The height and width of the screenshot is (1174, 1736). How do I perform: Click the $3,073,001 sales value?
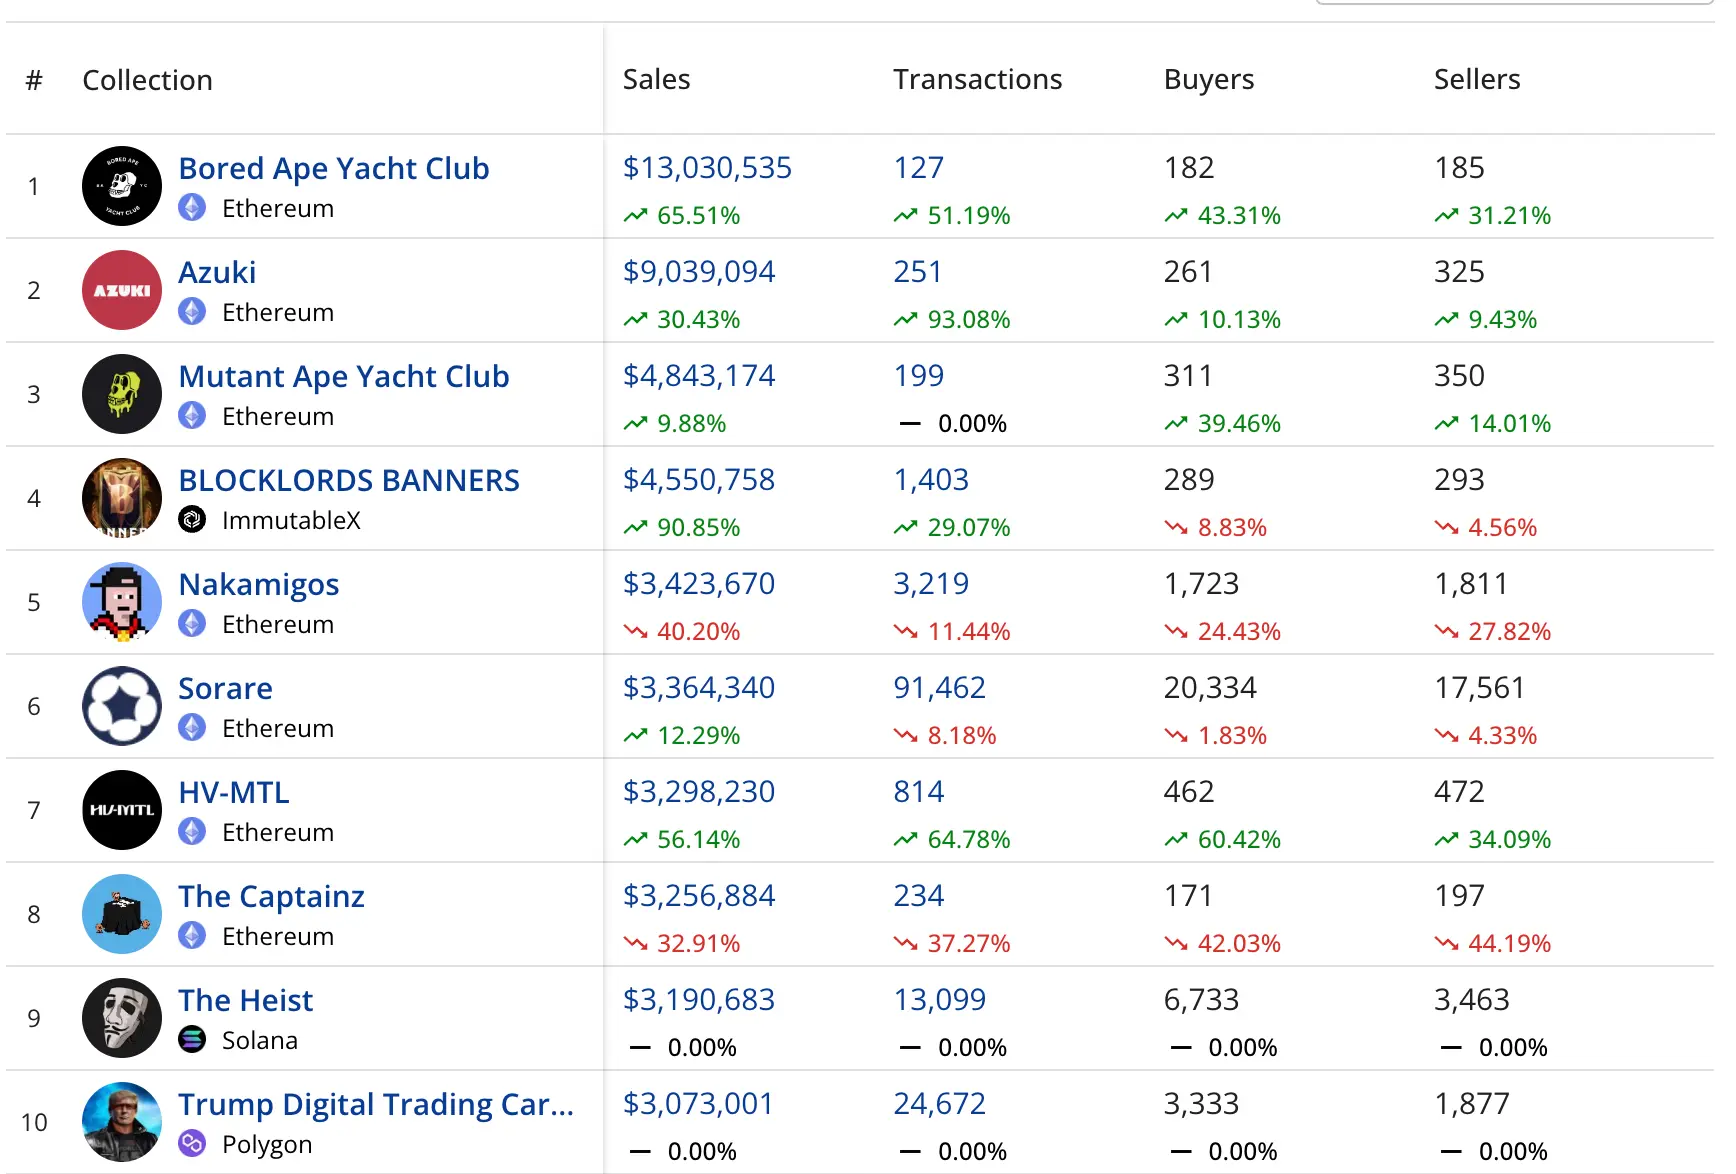(698, 1104)
